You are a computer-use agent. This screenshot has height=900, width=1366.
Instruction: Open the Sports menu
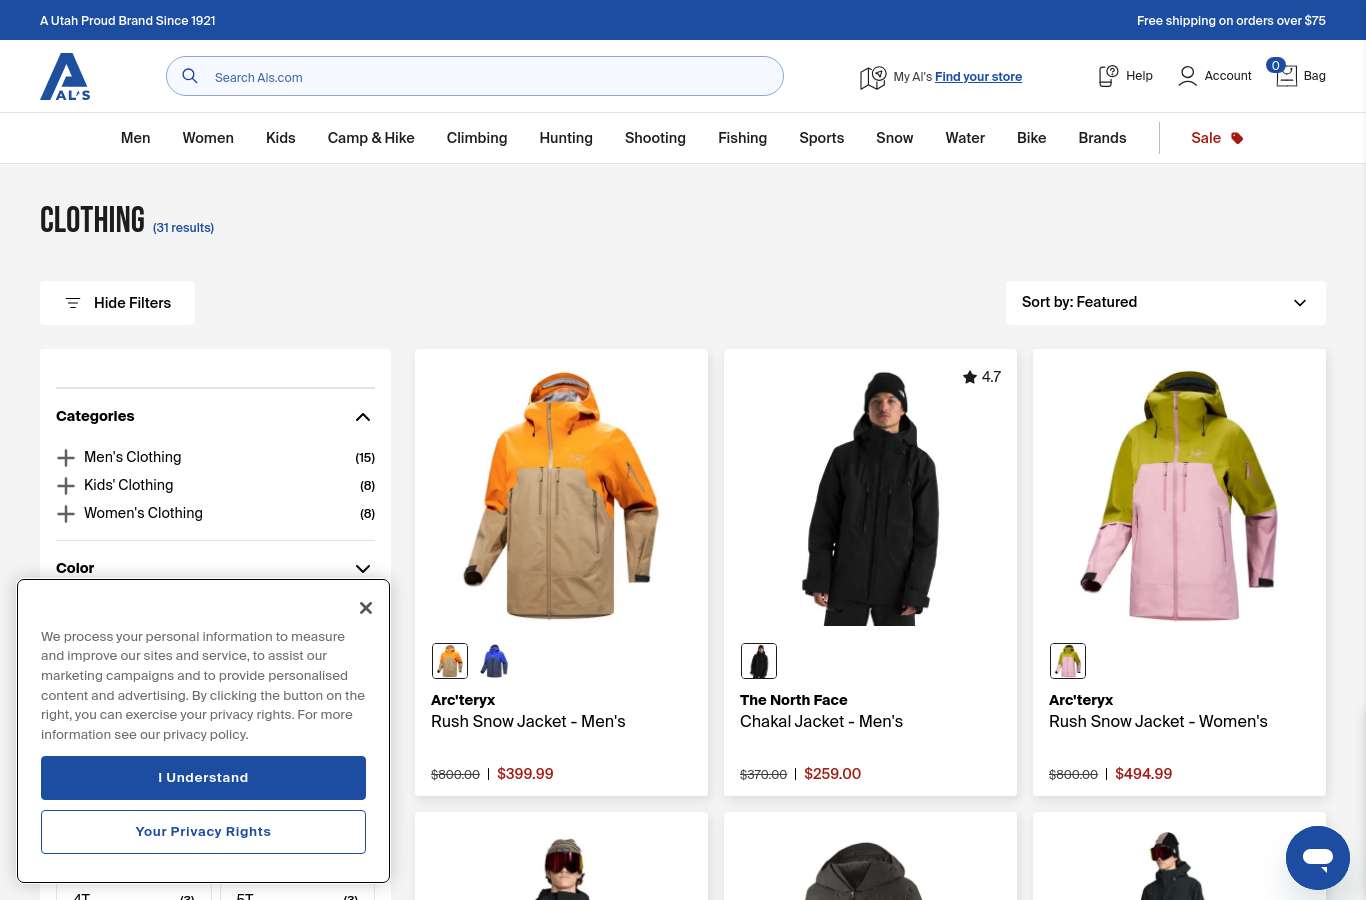point(822,138)
